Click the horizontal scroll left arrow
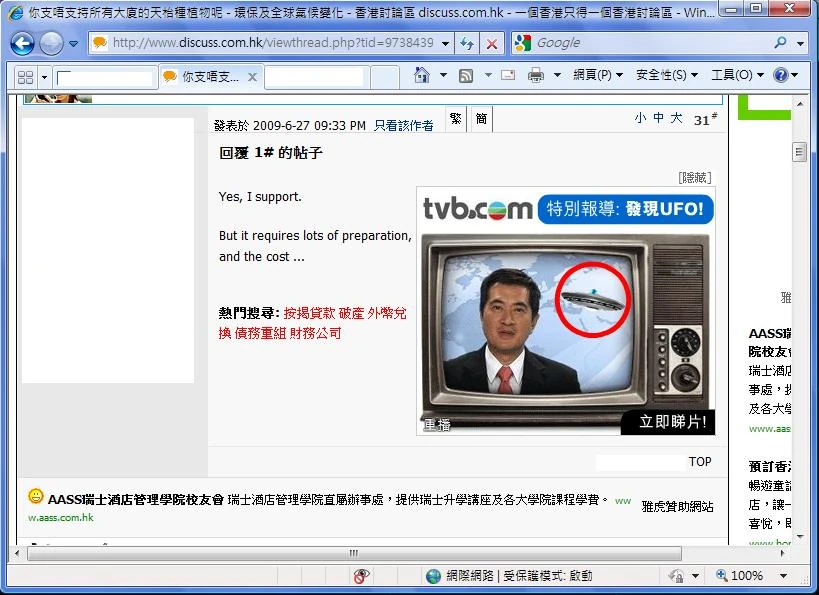The height and width of the screenshot is (595, 819). 17,553
